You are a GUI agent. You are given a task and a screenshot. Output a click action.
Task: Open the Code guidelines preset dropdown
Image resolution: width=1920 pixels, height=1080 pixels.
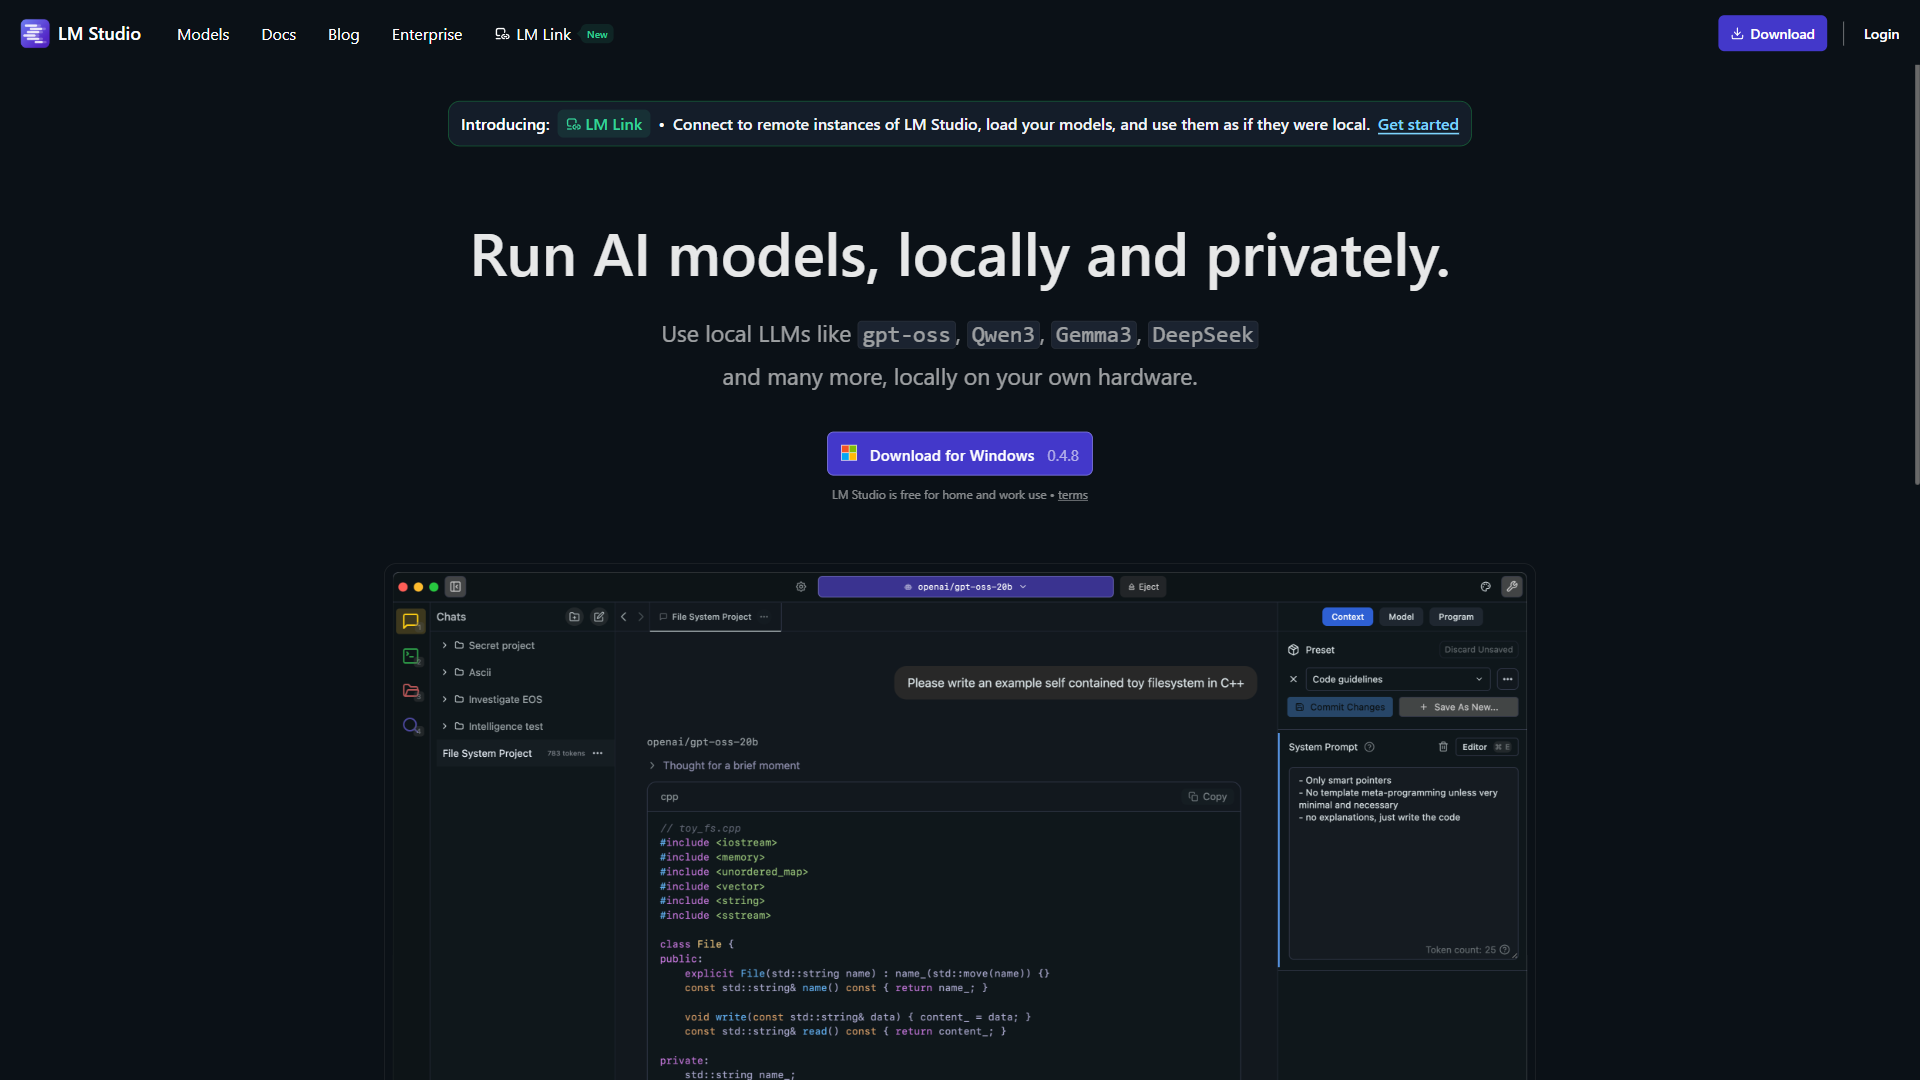pyautogui.click(x=1397, y=679)
